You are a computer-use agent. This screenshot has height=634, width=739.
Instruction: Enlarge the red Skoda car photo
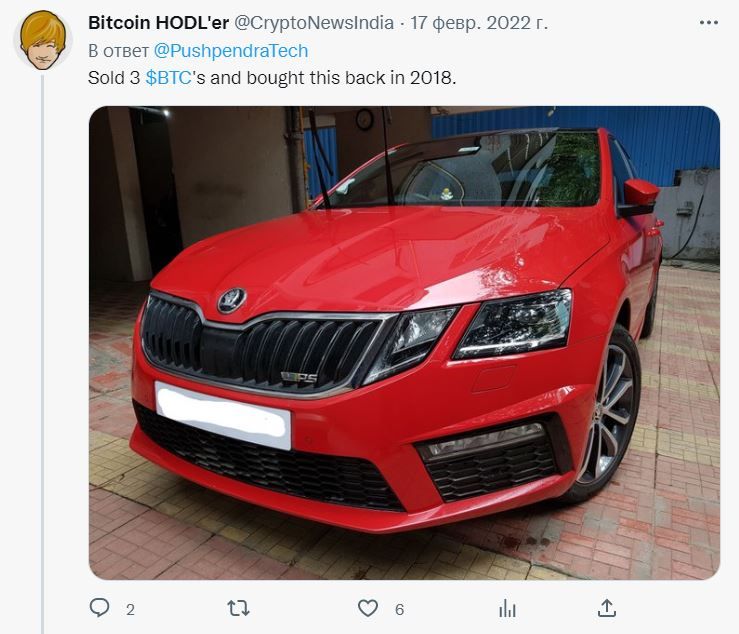(404, 343)
